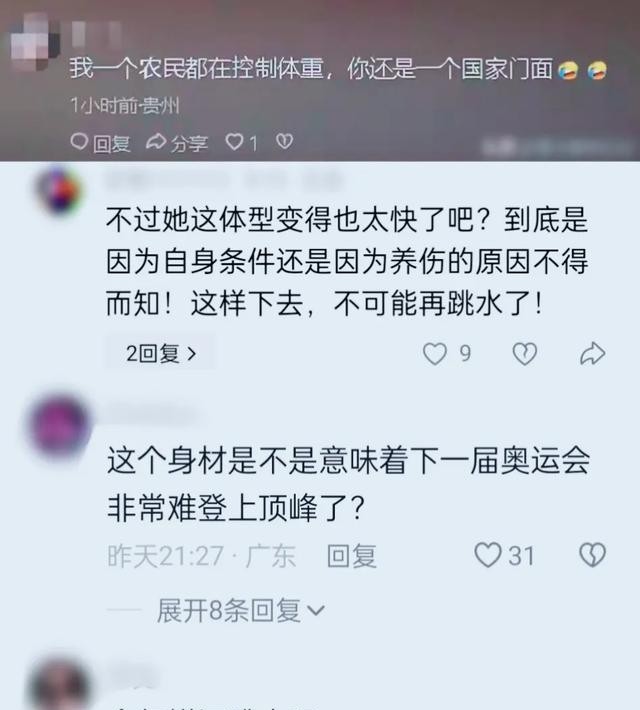Like the comment showing 9 likes

click(435, 354)
